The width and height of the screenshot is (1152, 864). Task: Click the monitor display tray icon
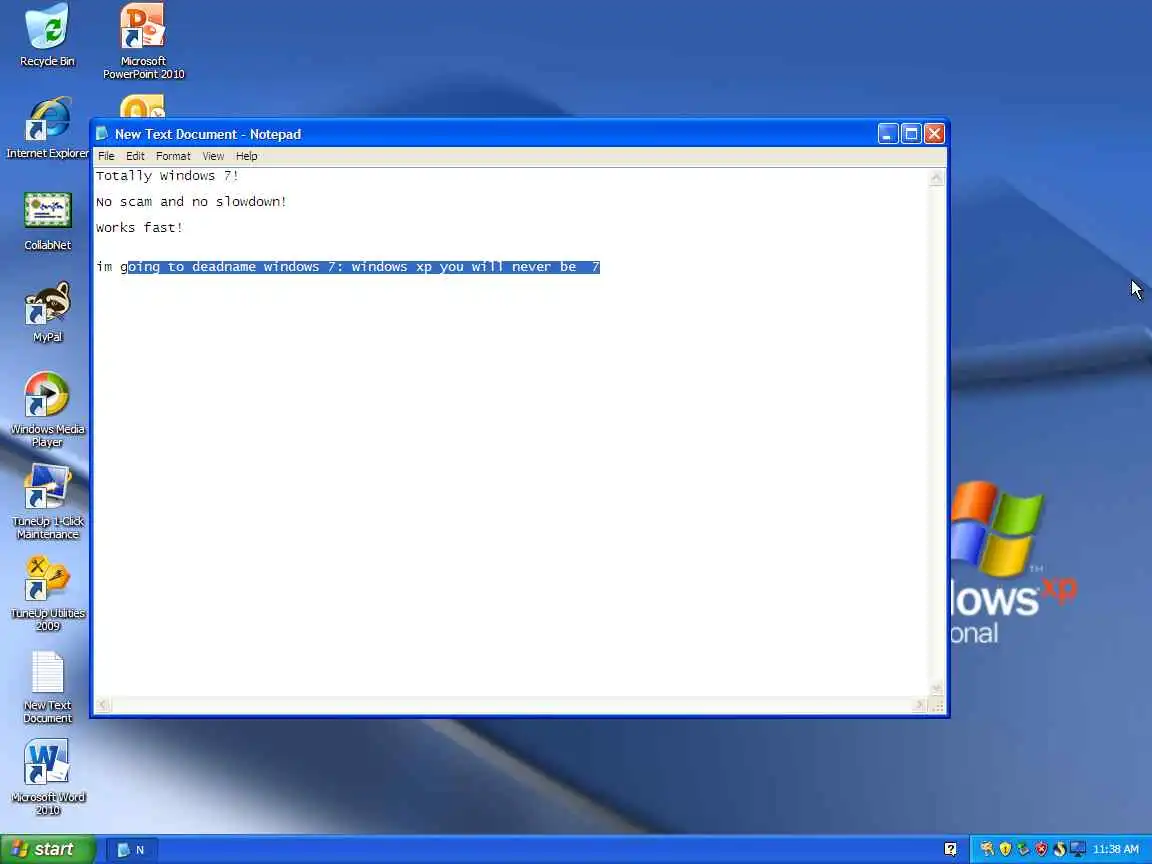click(x=1078, y=849)
